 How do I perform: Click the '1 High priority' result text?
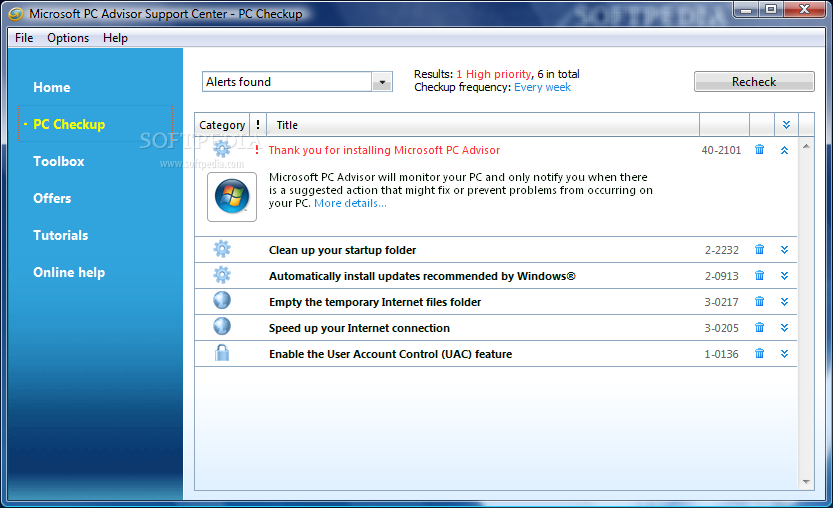(494, 74)
